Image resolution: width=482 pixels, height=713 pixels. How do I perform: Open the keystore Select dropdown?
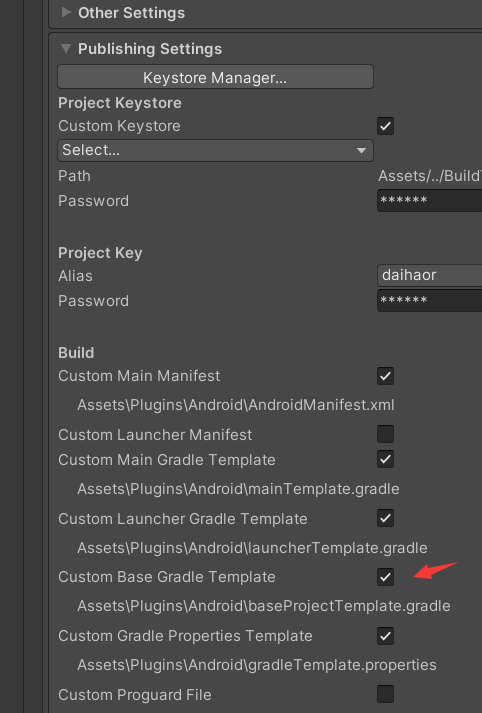[215, 151]
